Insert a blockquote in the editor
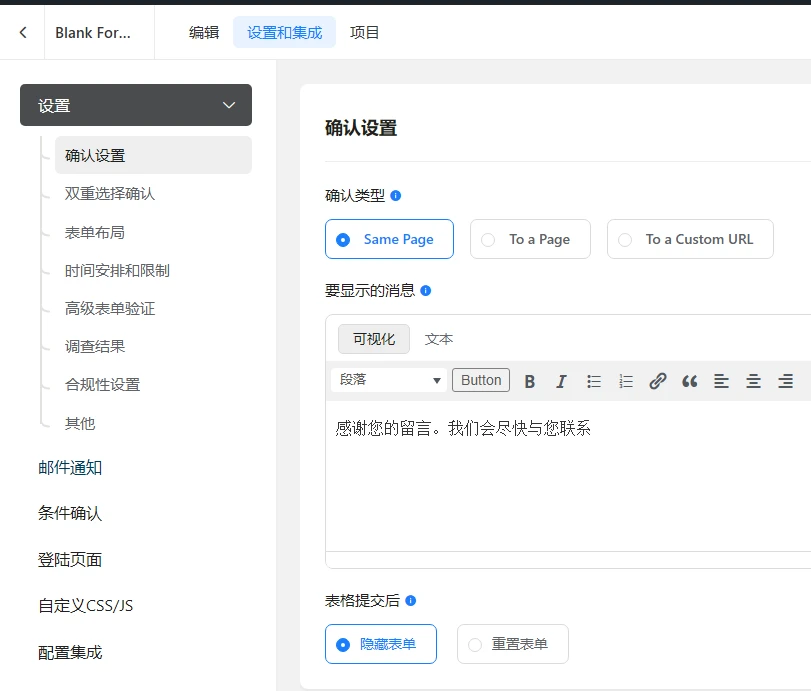This screenshot has width=811, height=691. point(689,380)
